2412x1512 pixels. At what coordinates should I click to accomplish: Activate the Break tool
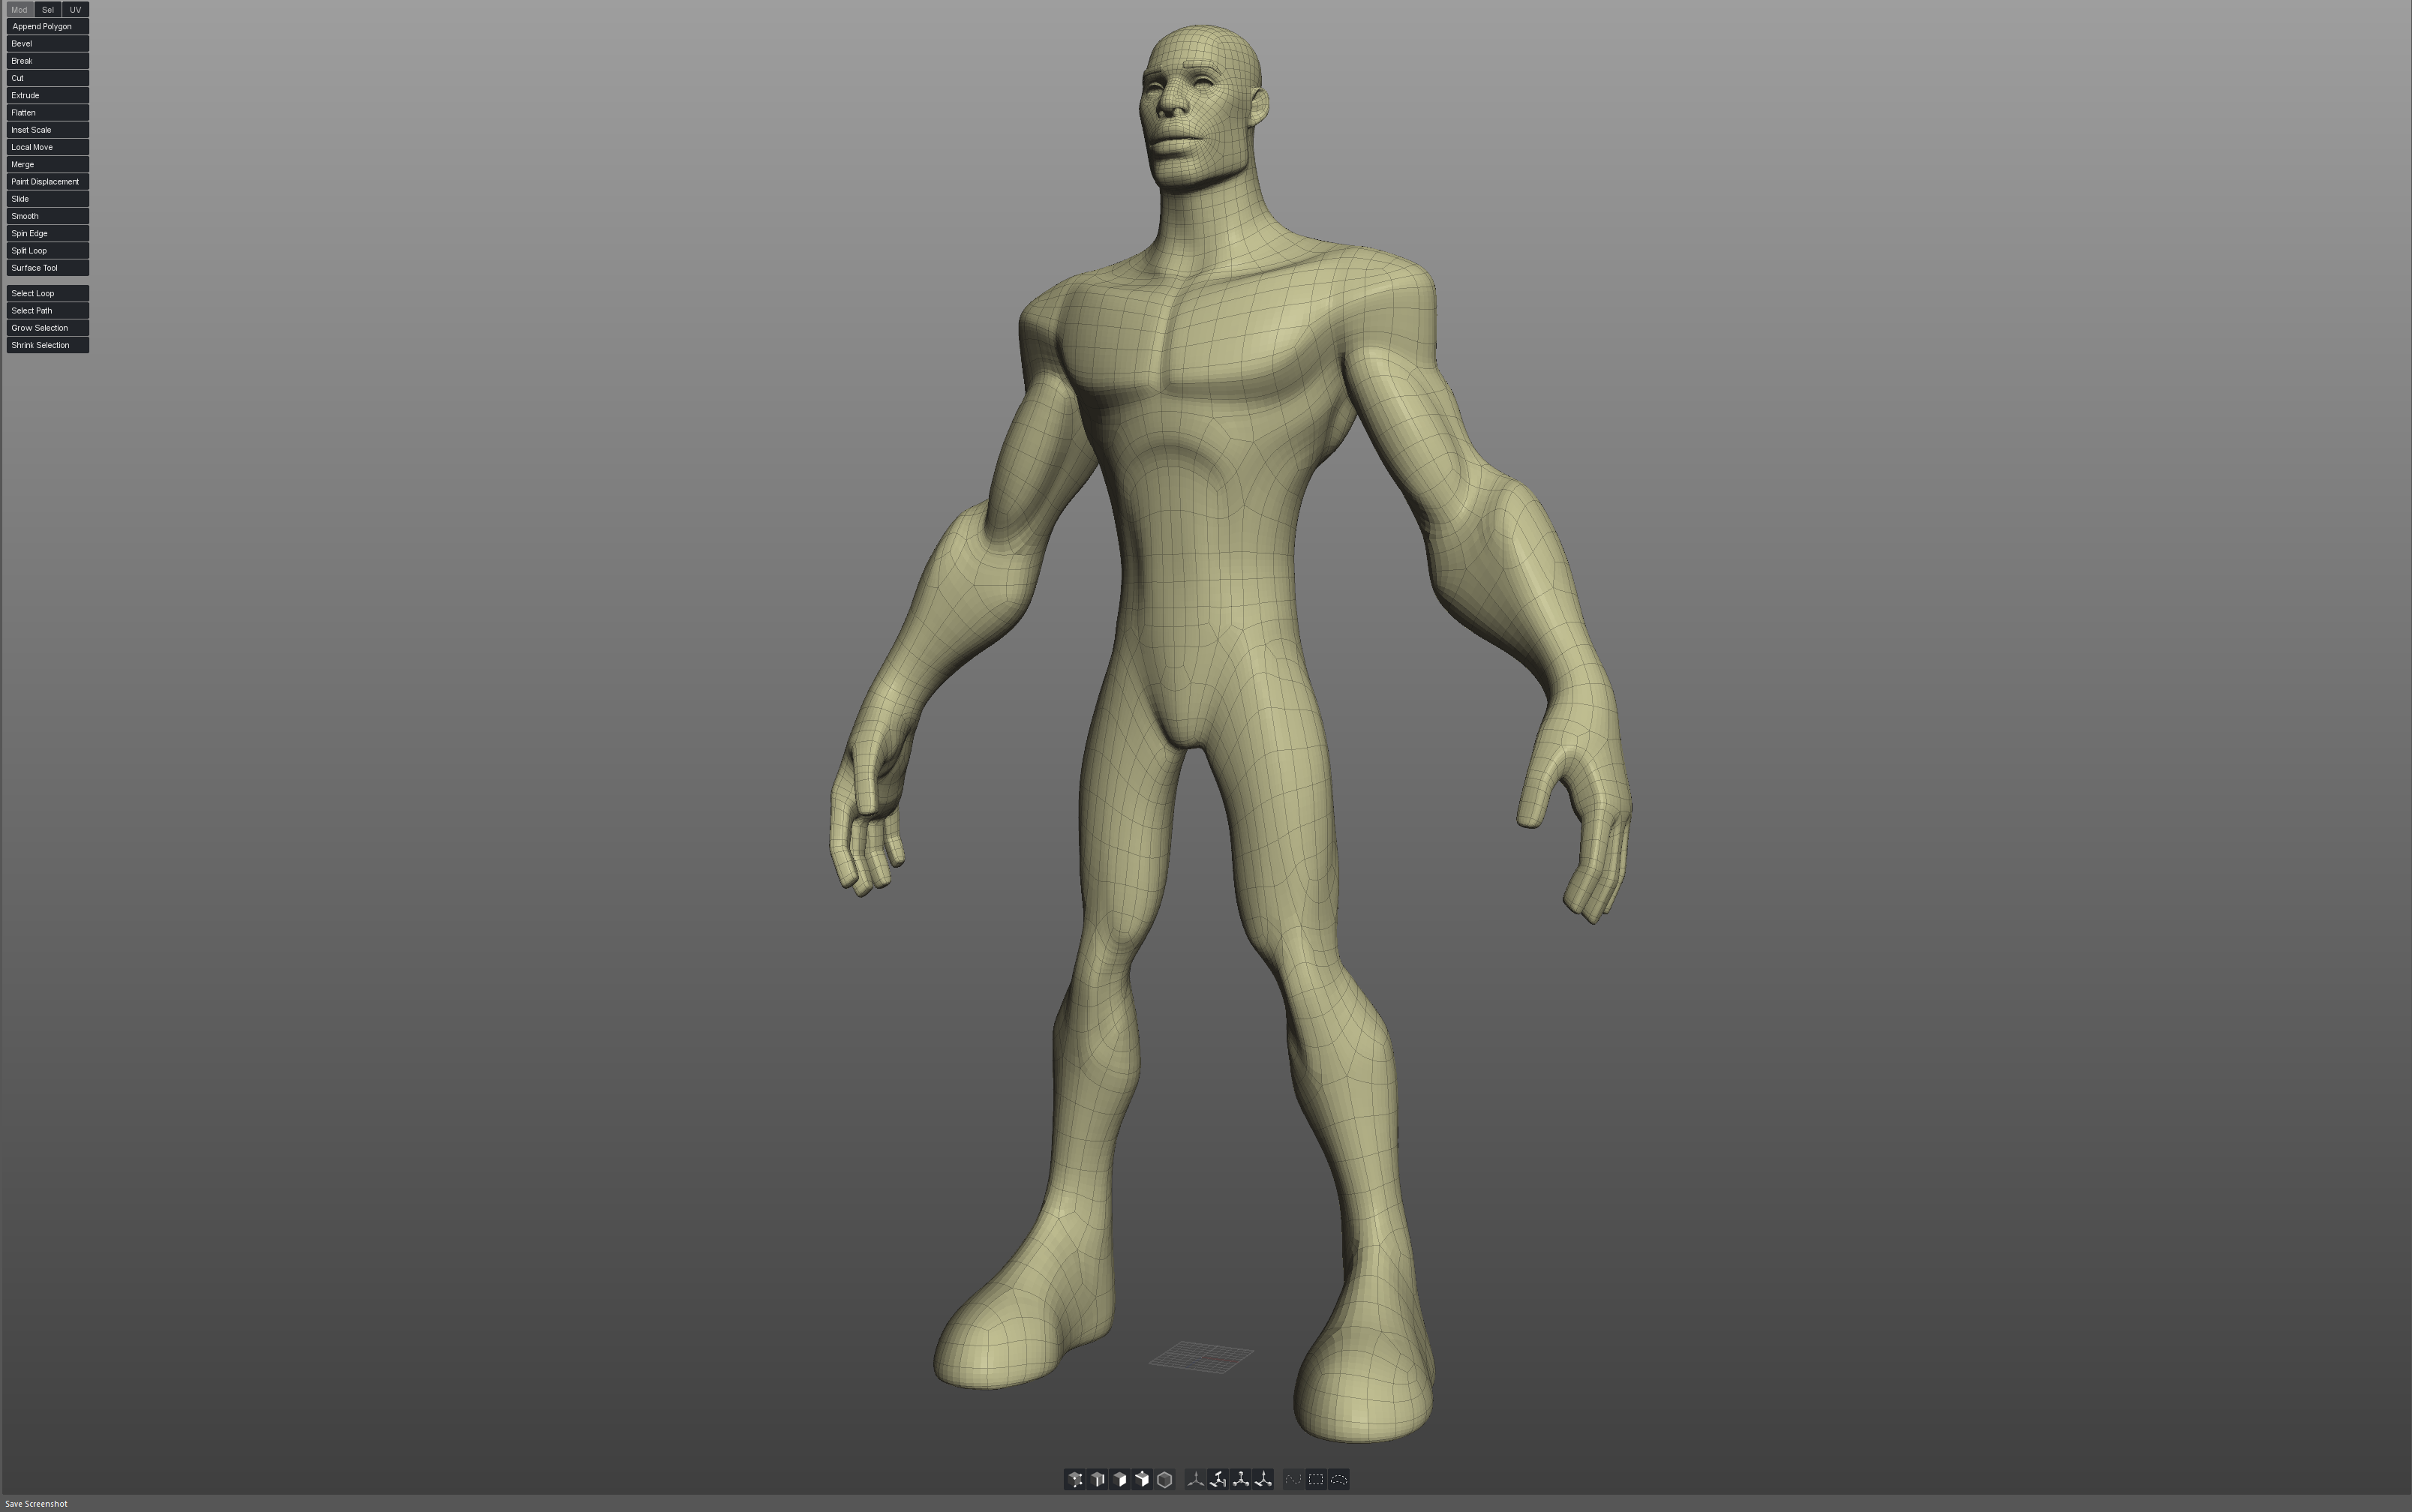[x=47, y=60]
